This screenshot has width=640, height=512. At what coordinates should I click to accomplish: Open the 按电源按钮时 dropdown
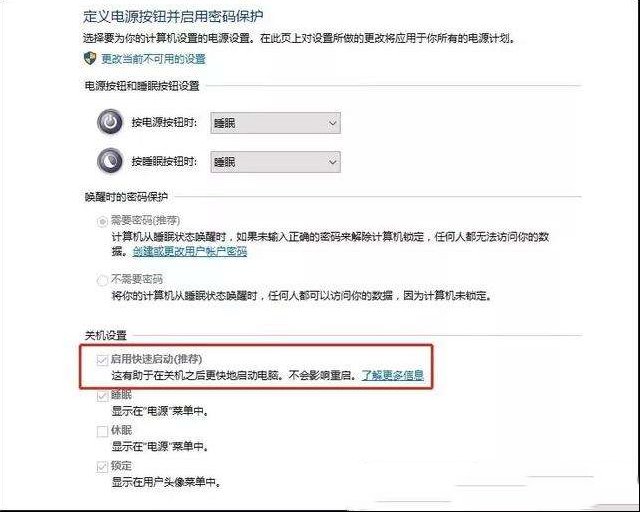[276, 123]
